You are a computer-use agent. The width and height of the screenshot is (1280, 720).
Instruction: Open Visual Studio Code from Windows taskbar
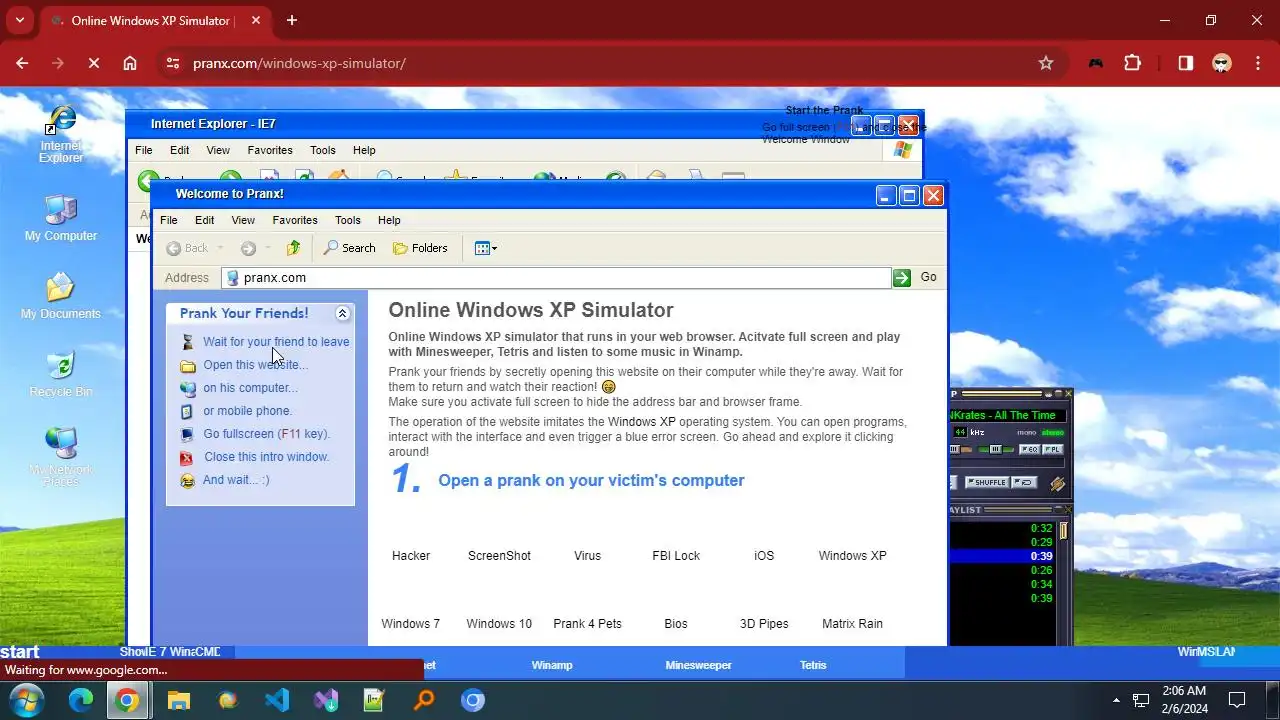tap(277, 700)
